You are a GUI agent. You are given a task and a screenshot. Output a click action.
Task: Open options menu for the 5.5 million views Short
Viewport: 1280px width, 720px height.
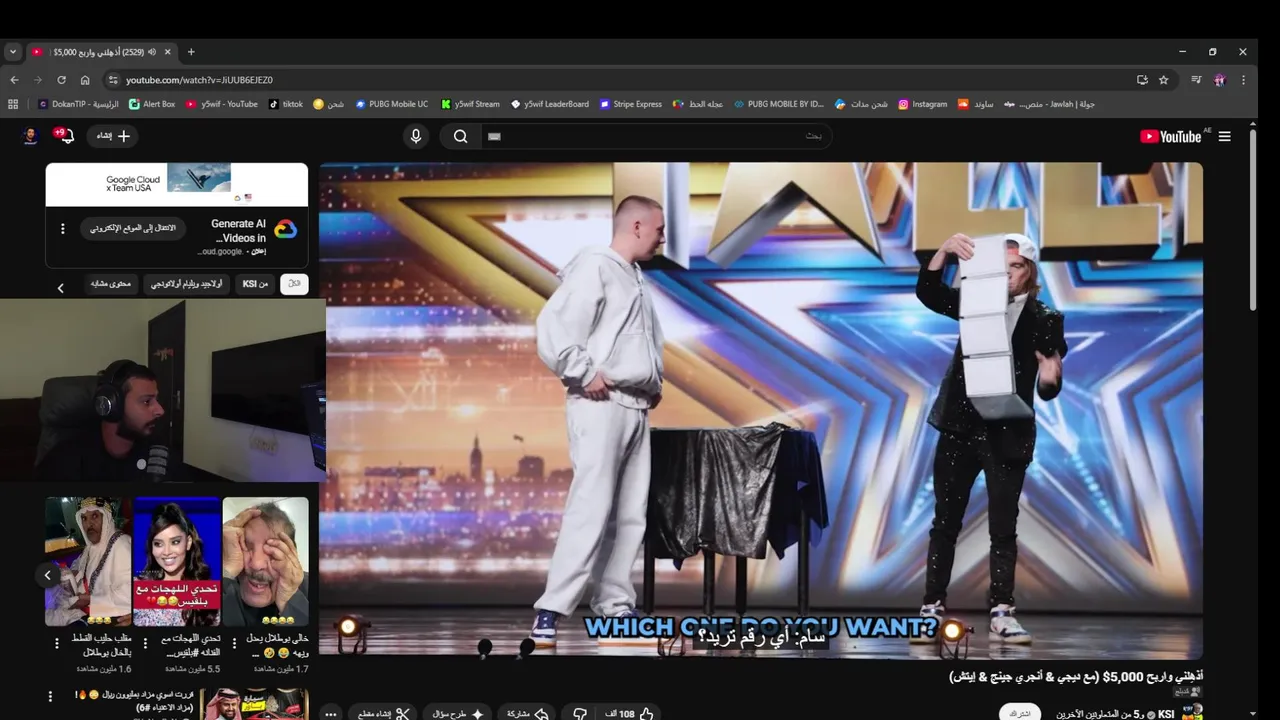point(145,643)
